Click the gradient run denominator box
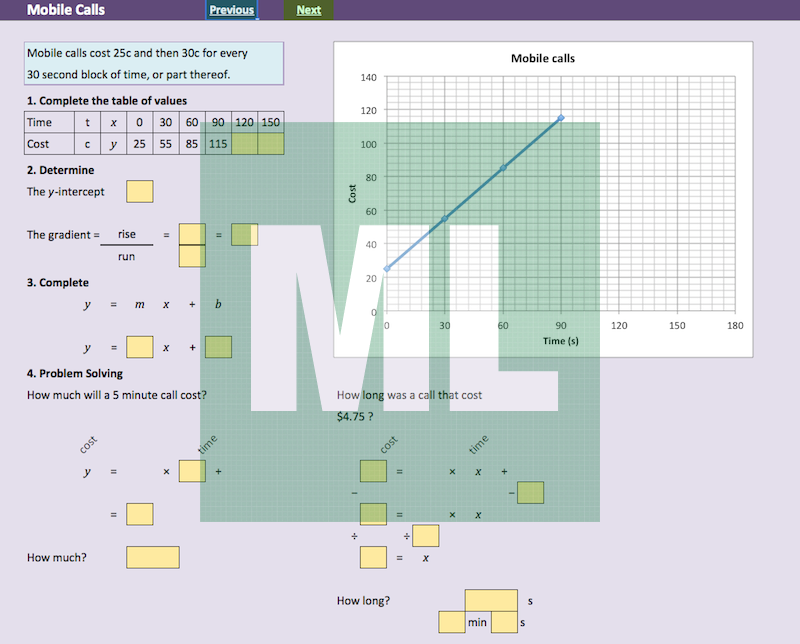Viewport: 800px width, 644px height. point(192,257)
